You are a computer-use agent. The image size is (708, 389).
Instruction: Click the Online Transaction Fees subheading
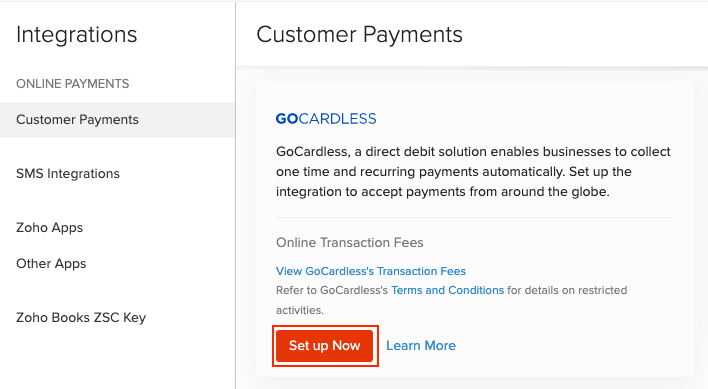point(350,243)
